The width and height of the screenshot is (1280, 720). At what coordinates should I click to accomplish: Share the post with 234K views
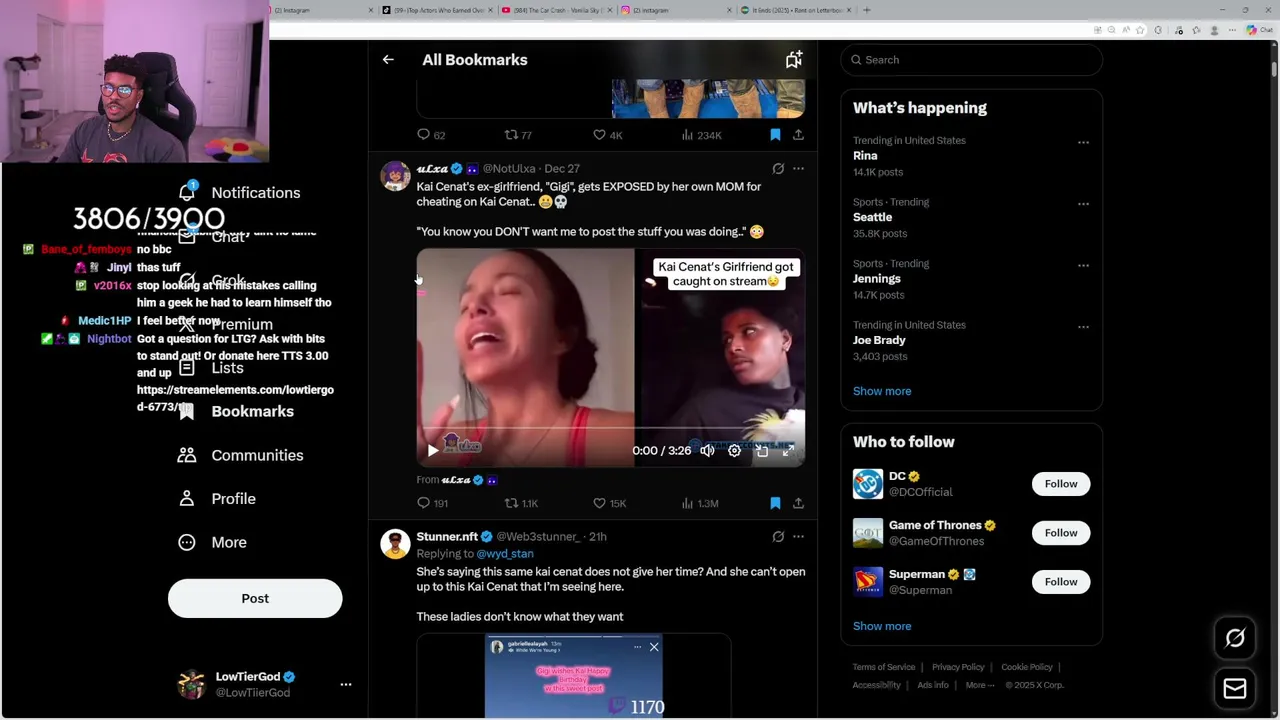(x=798, y=135)
